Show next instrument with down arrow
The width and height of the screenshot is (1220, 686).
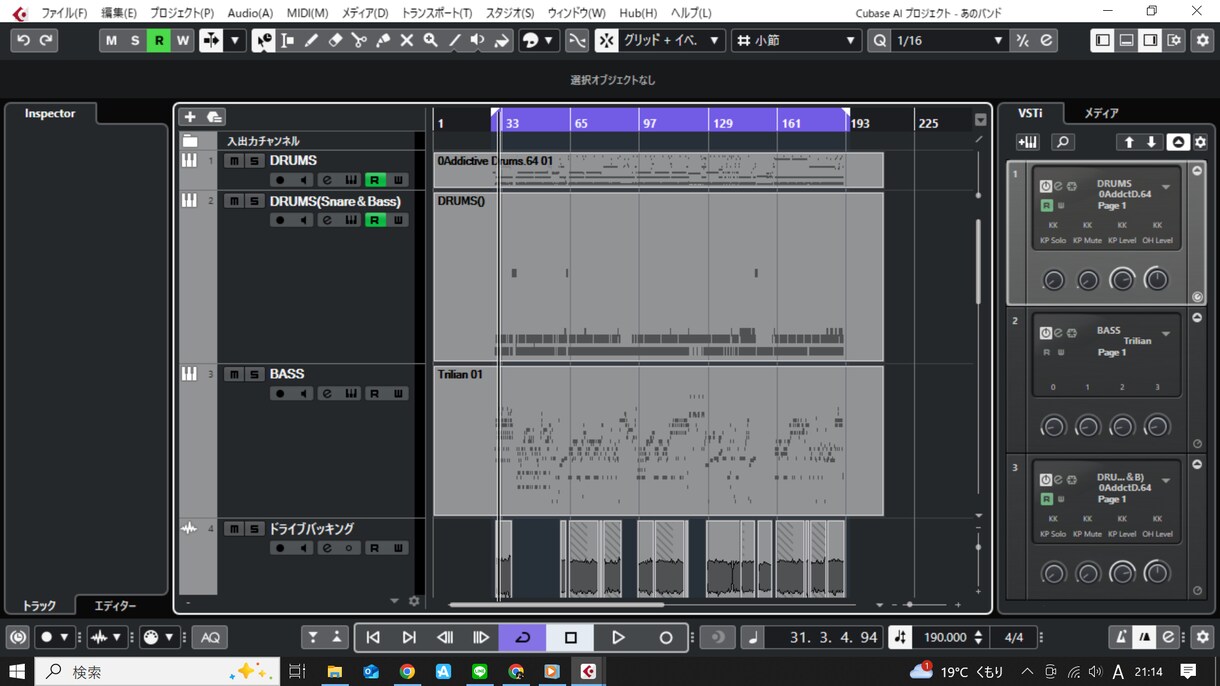pos(1152,142)
